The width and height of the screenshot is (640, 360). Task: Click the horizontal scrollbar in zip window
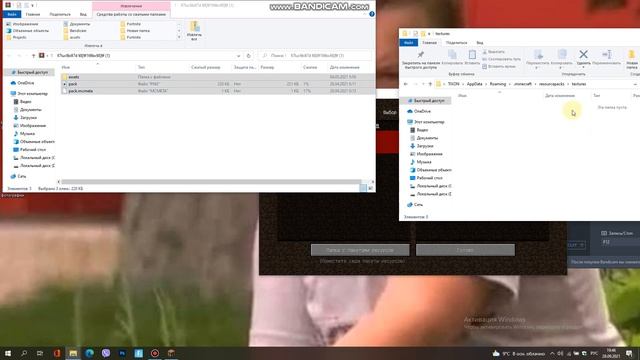[x=211, y=182]
